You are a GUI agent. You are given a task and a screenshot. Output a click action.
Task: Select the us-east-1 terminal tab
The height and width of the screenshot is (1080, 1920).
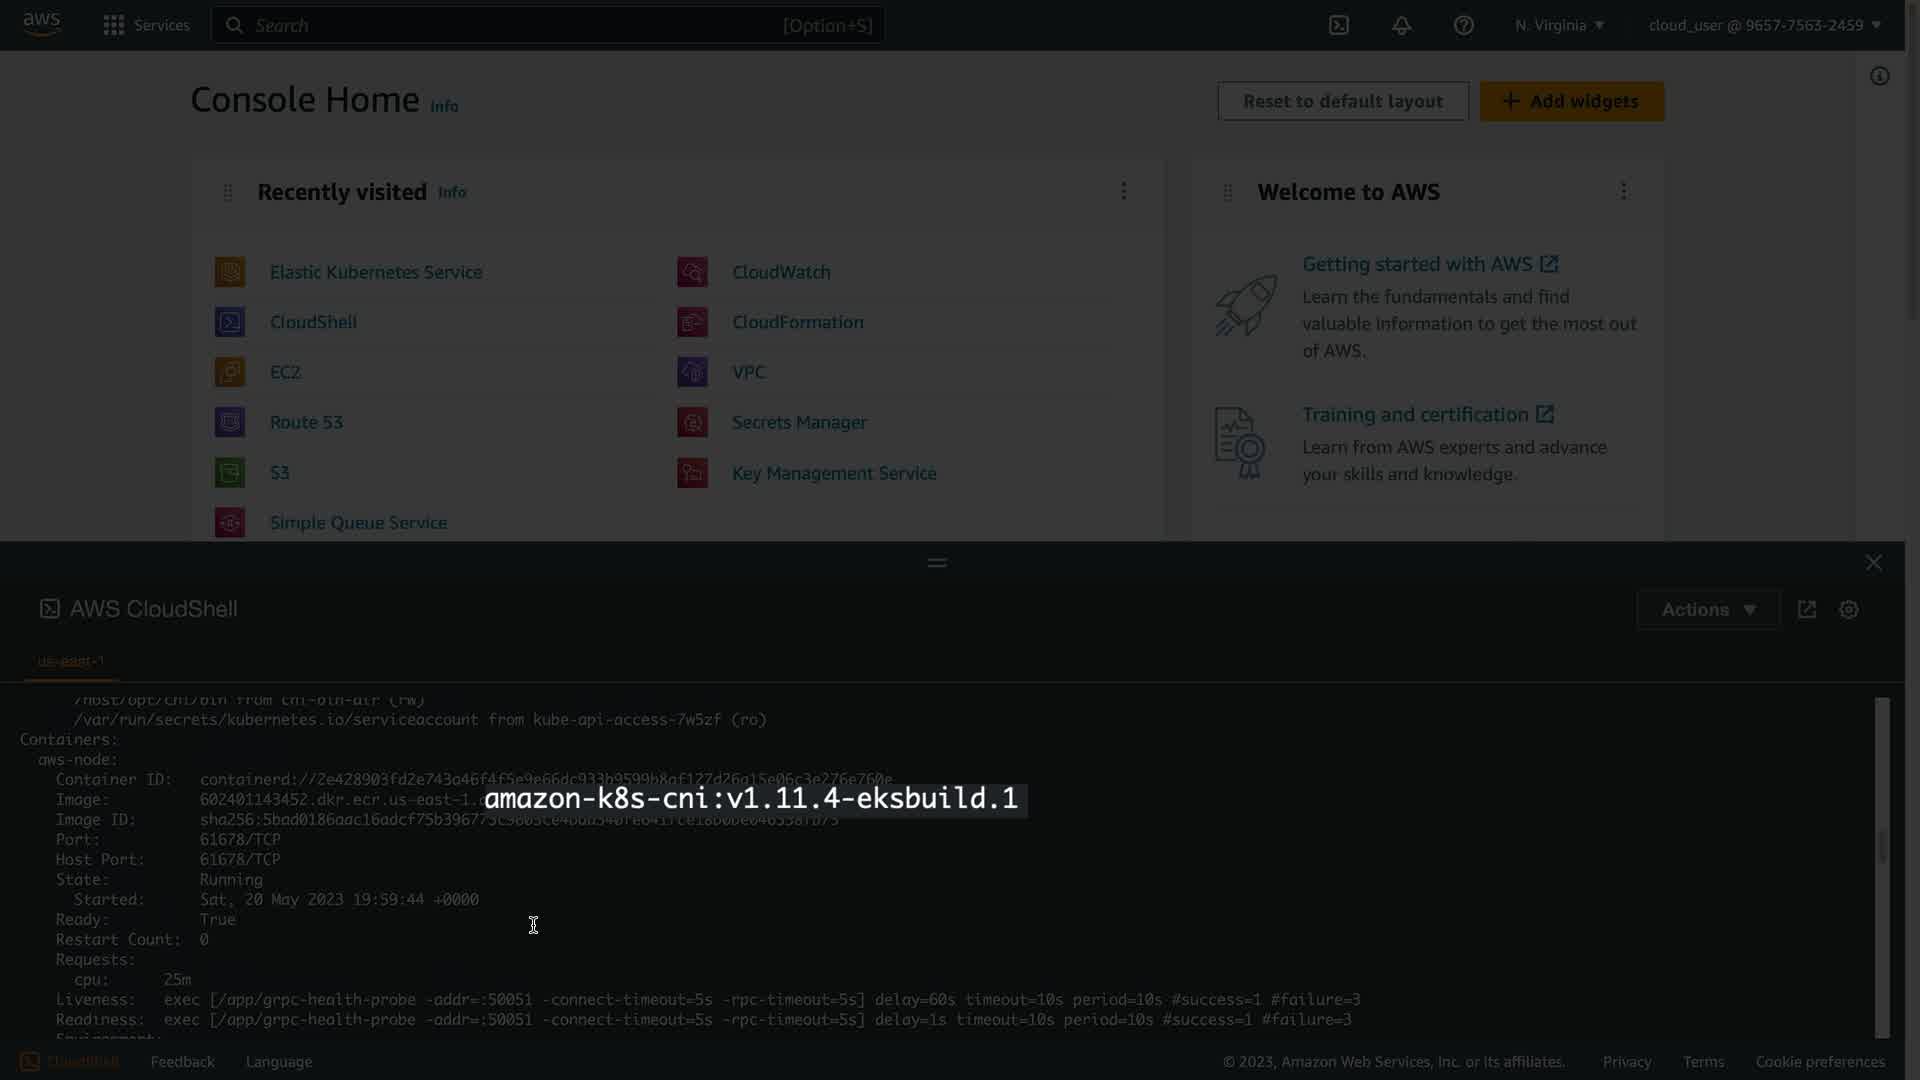click(x=71, y=661)
